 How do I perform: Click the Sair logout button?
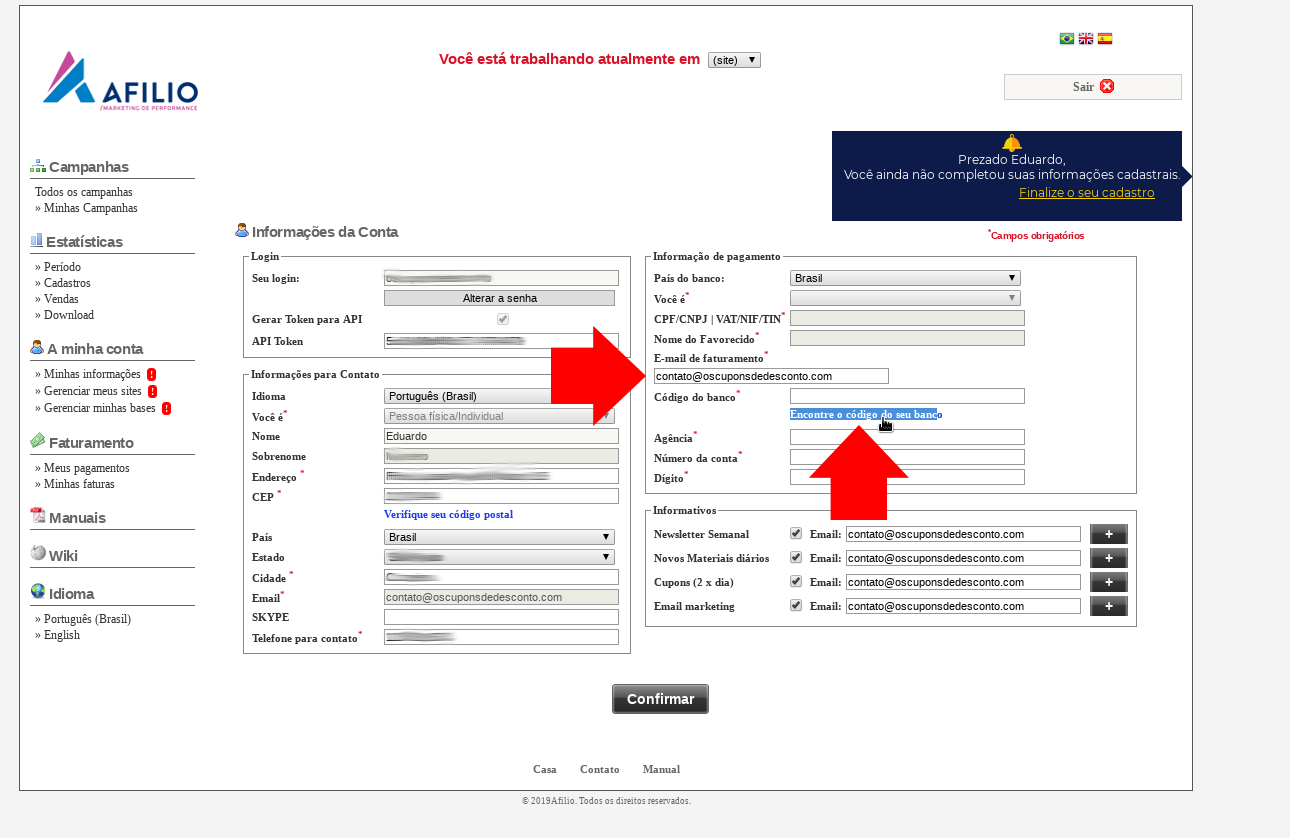(x=1093, y=87)
